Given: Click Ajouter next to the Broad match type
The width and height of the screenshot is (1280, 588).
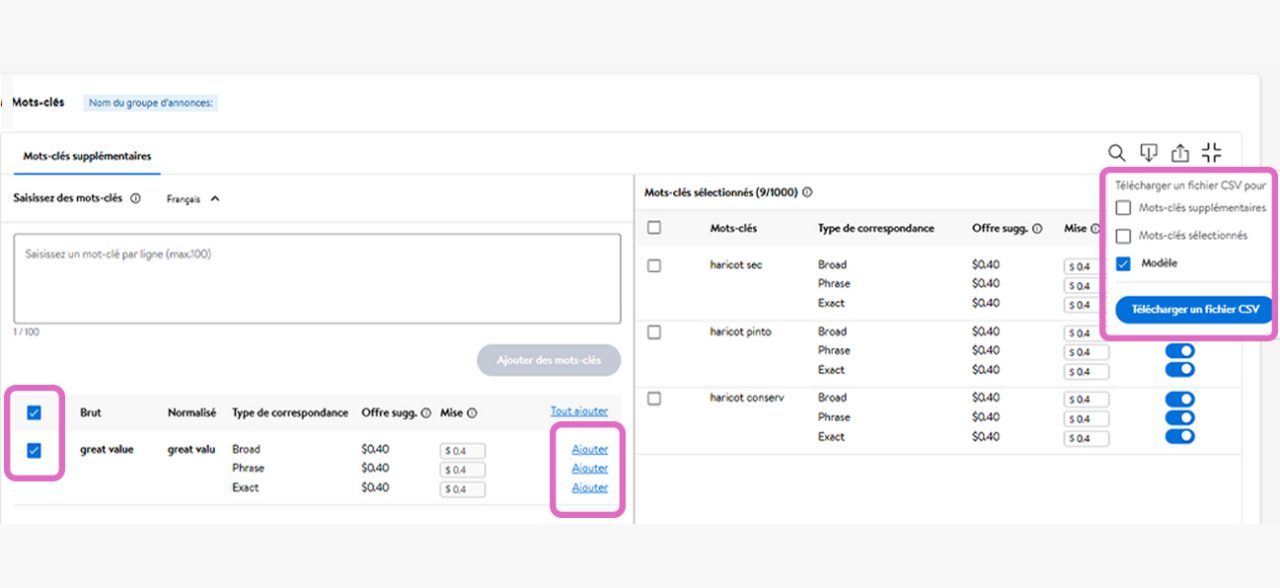Looking at the screenshot, I should click(x=588, y=449).
